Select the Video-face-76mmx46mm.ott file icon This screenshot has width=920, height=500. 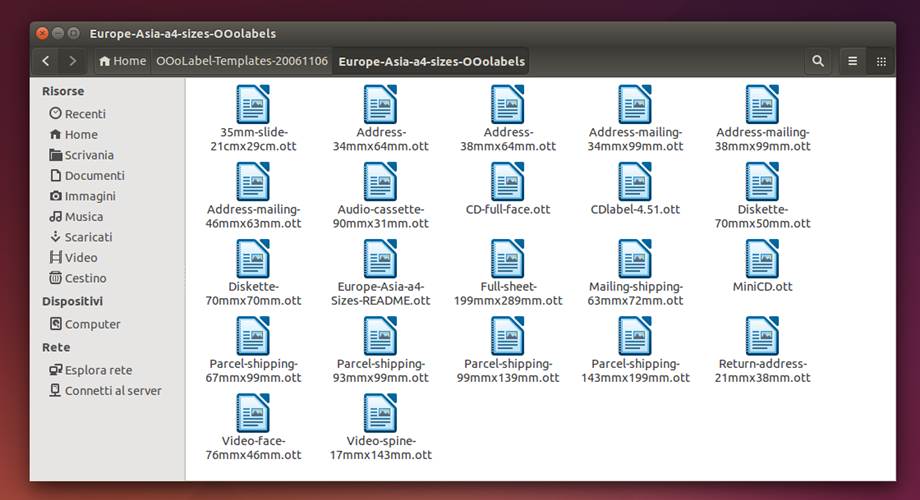coord(253,413)
